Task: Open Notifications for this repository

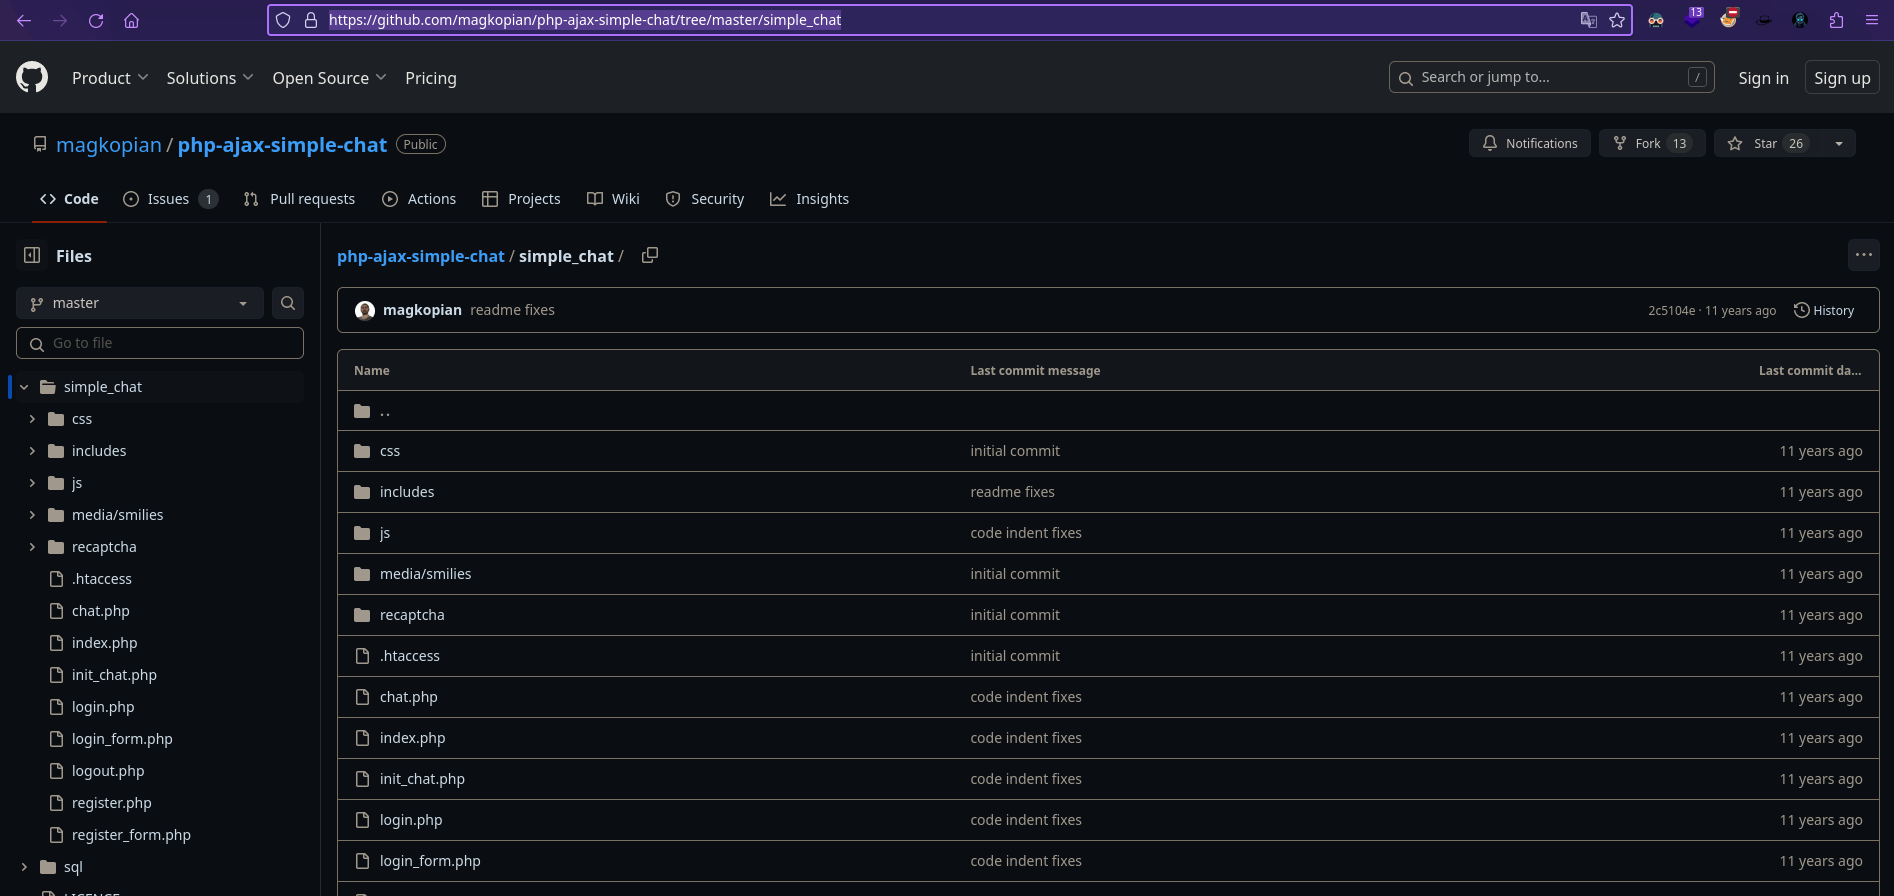Action: click(1529, 143)
